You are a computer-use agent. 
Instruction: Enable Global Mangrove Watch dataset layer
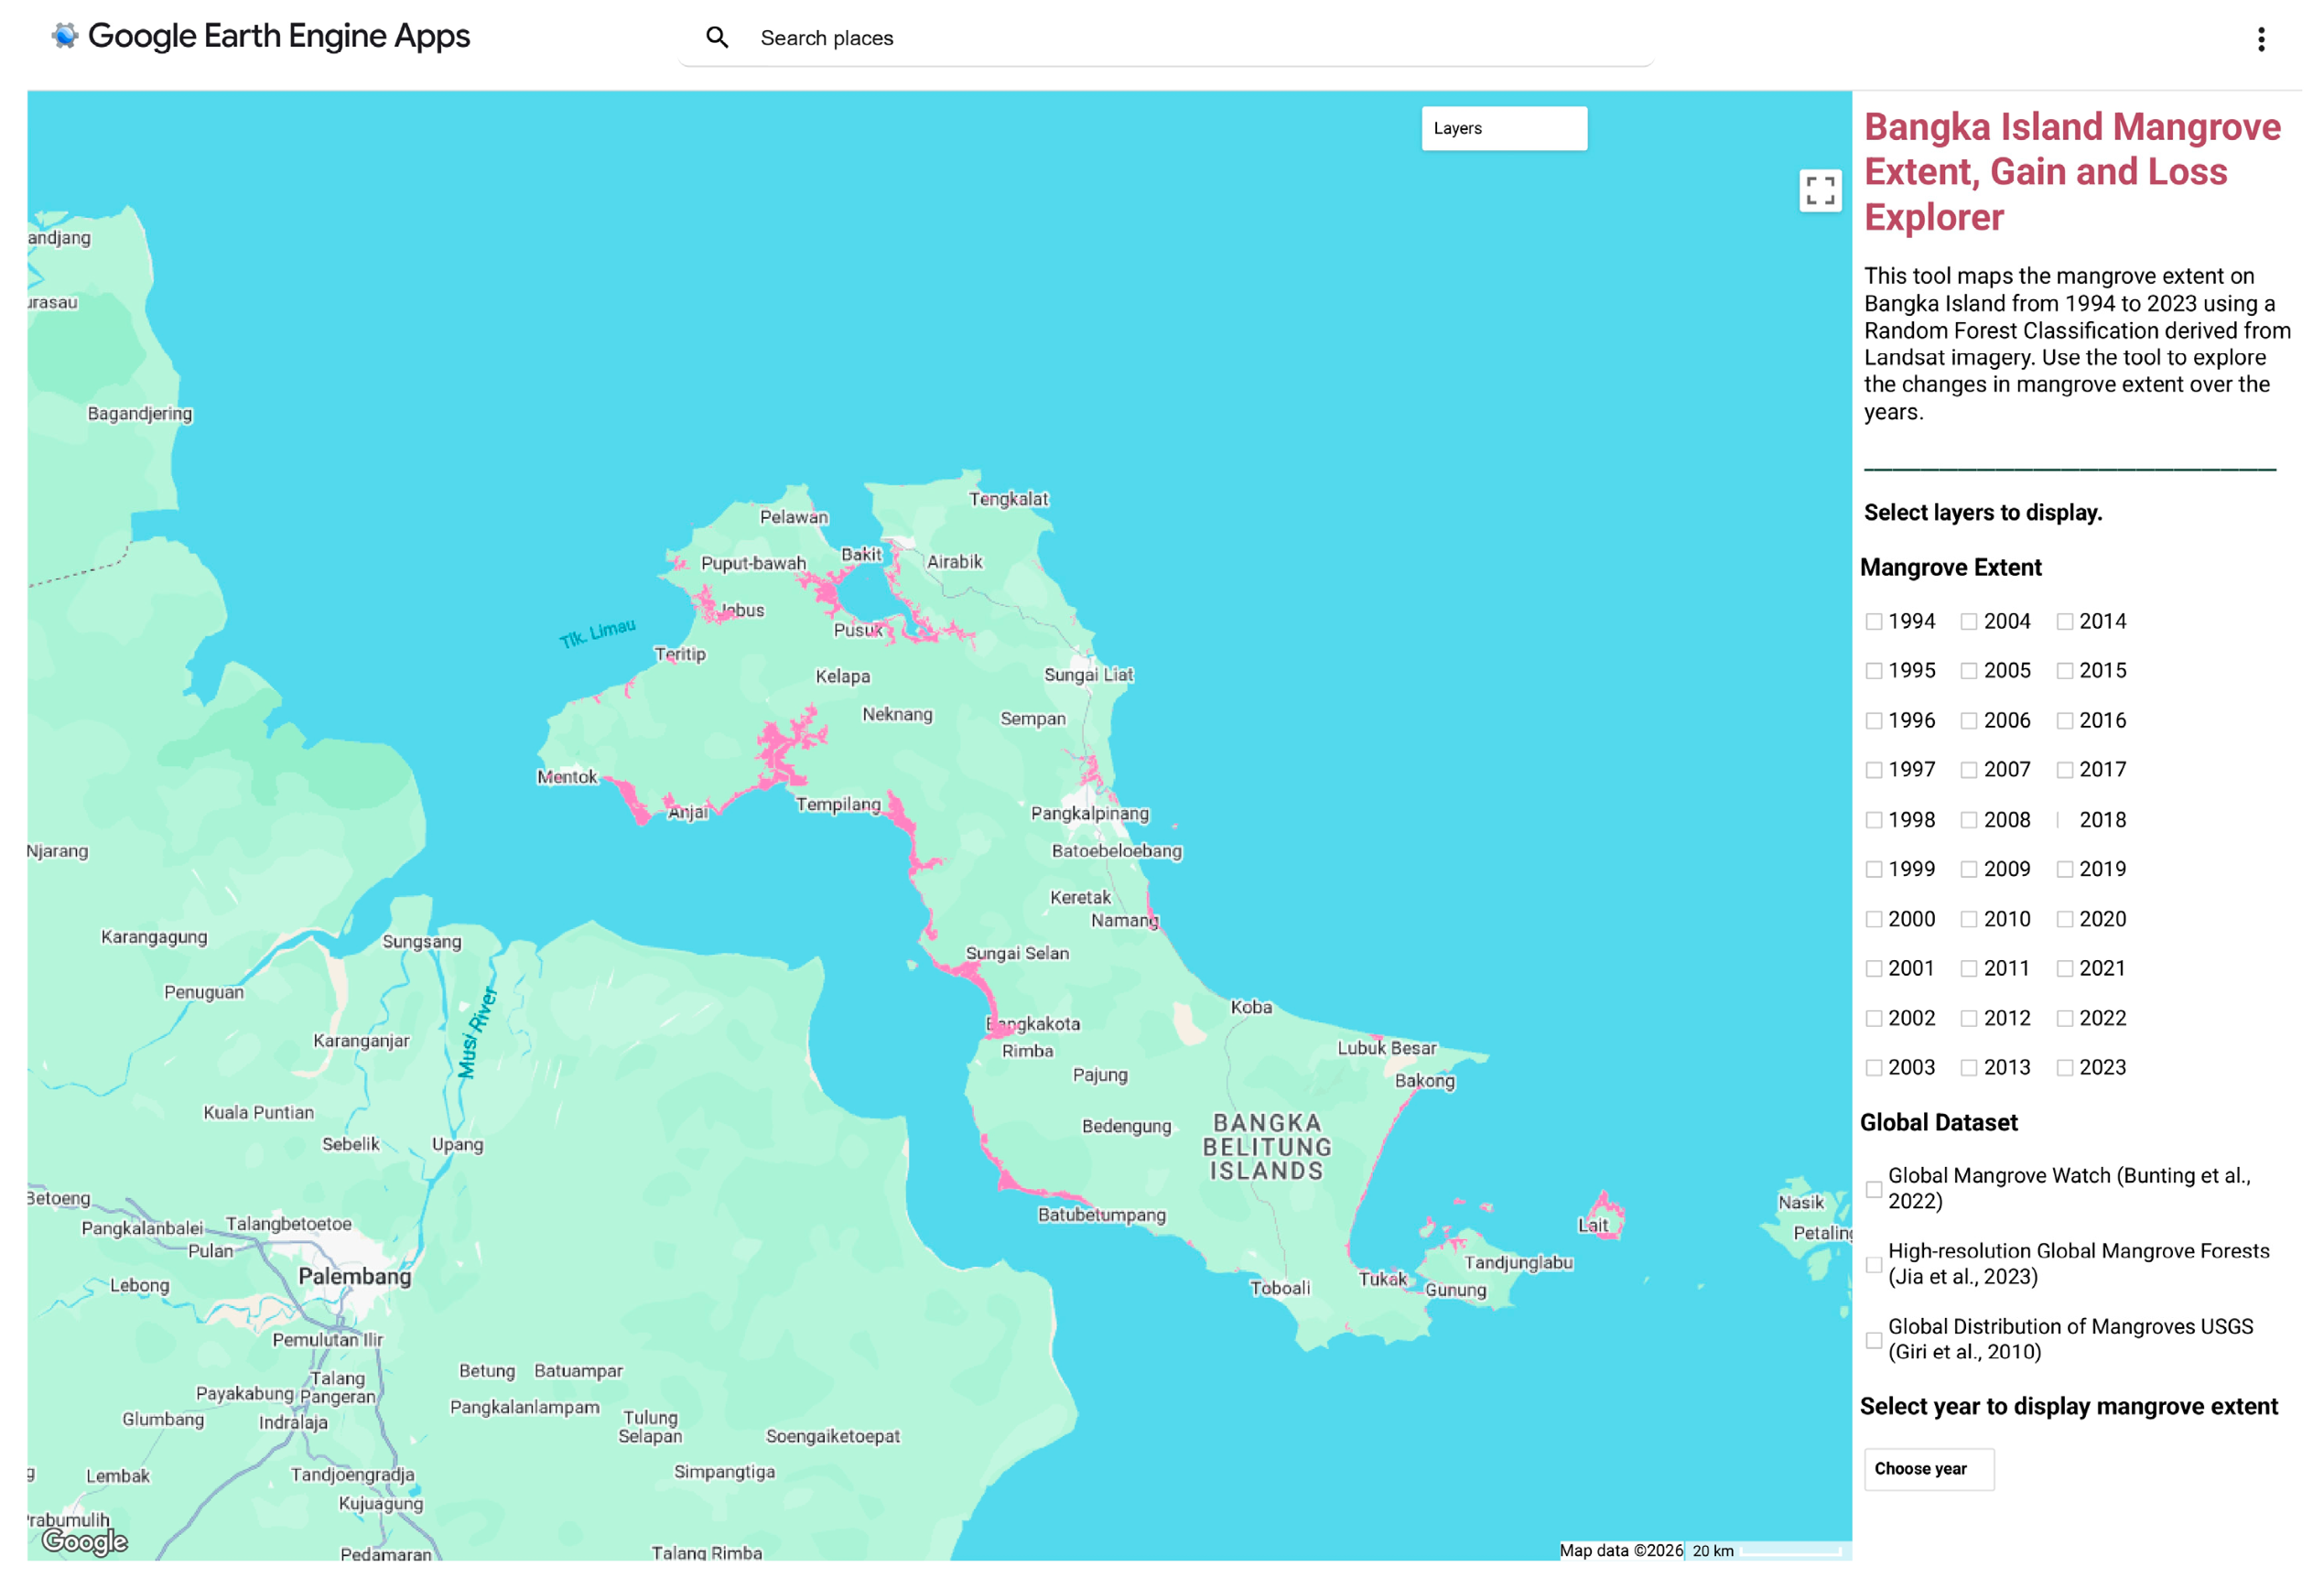[x=1873, y=1189]
